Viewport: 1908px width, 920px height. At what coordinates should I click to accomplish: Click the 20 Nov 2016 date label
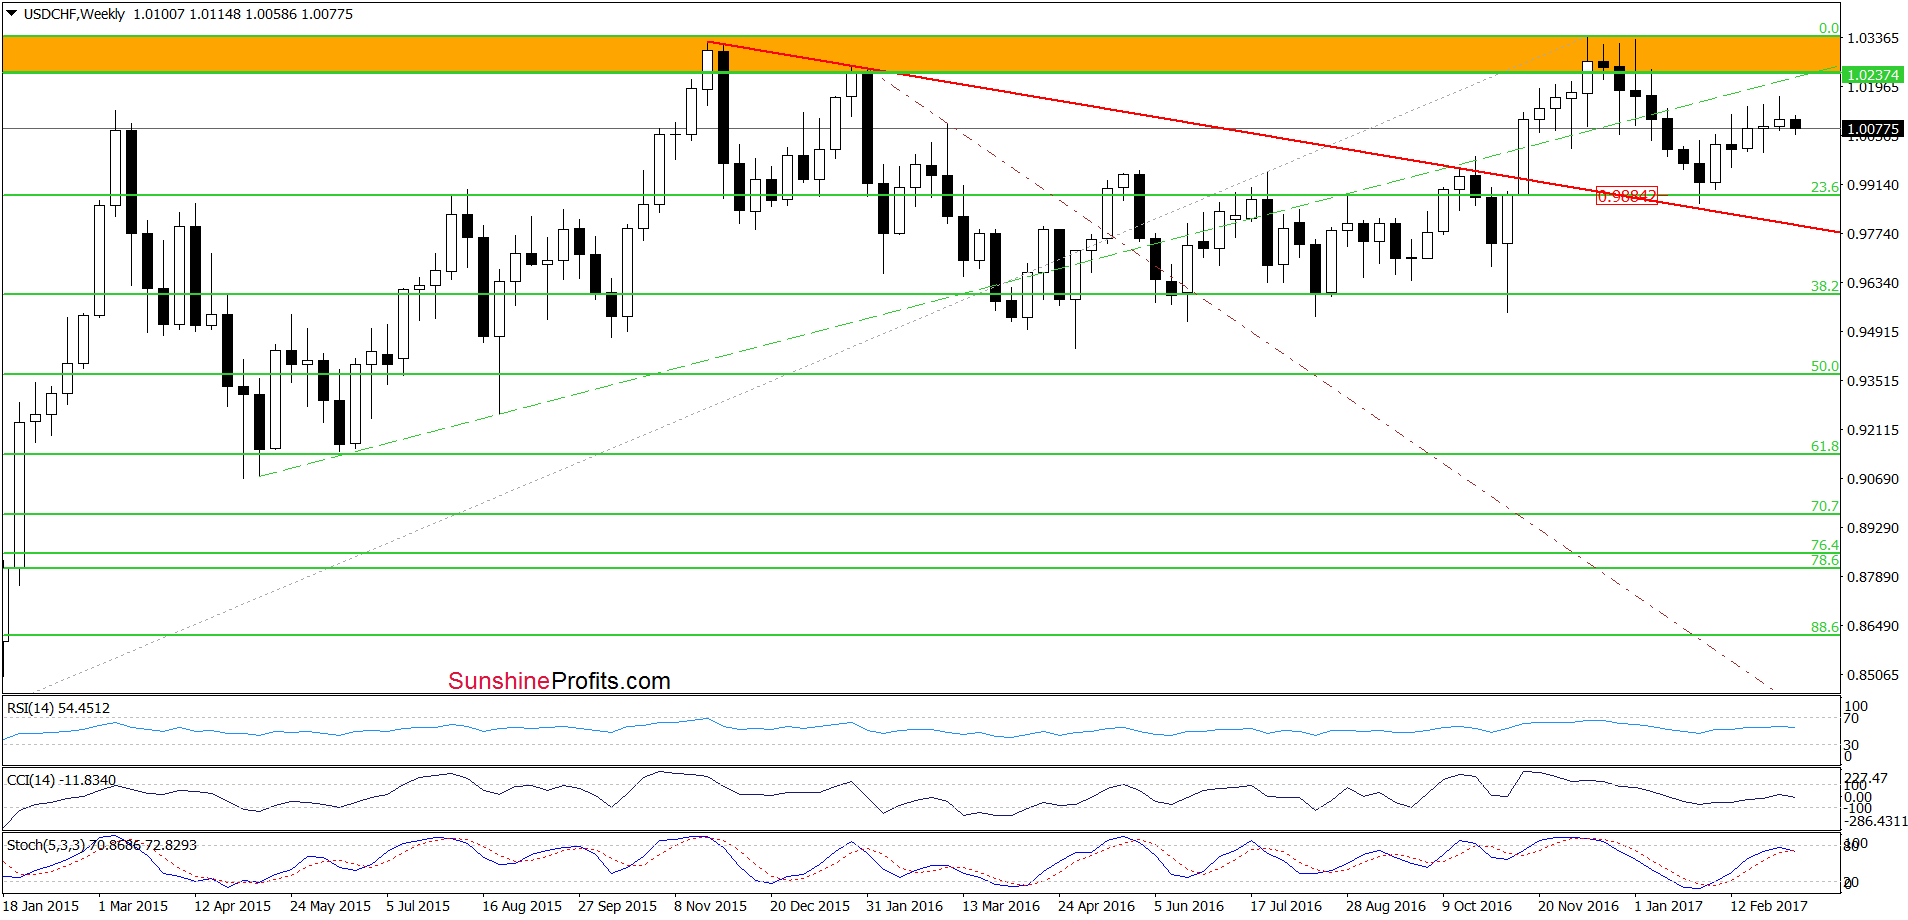(x=1578, y=906)
